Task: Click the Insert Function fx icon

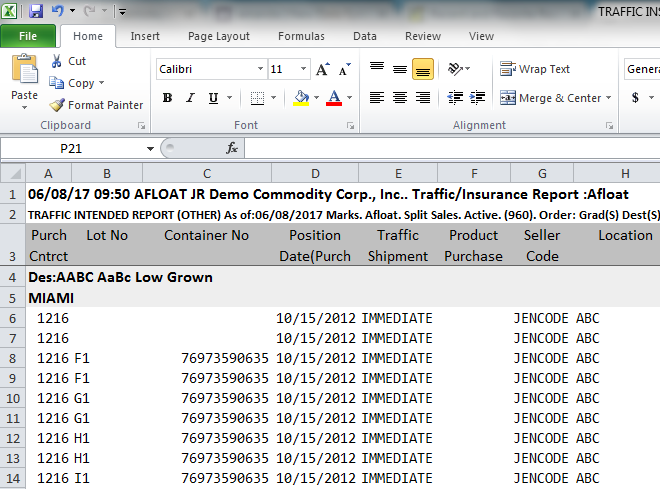Action: coord(232,148)
